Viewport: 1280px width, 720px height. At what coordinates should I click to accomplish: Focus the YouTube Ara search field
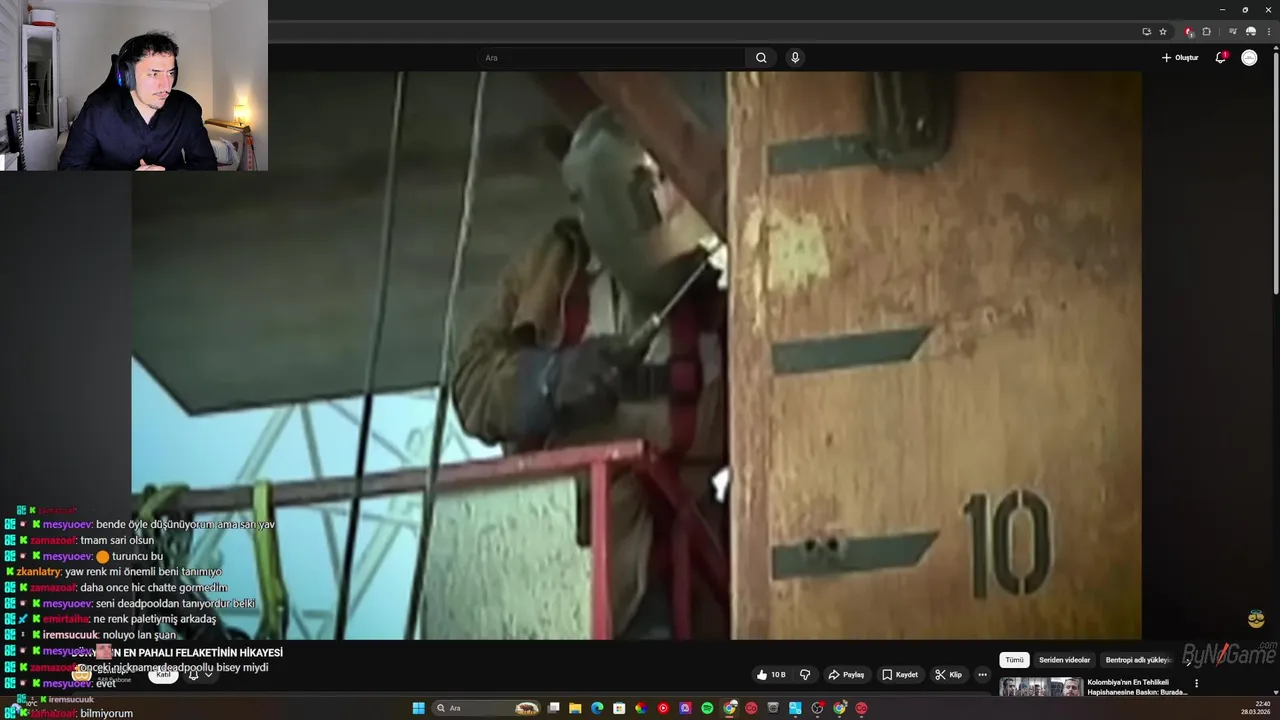pos(612,58)
